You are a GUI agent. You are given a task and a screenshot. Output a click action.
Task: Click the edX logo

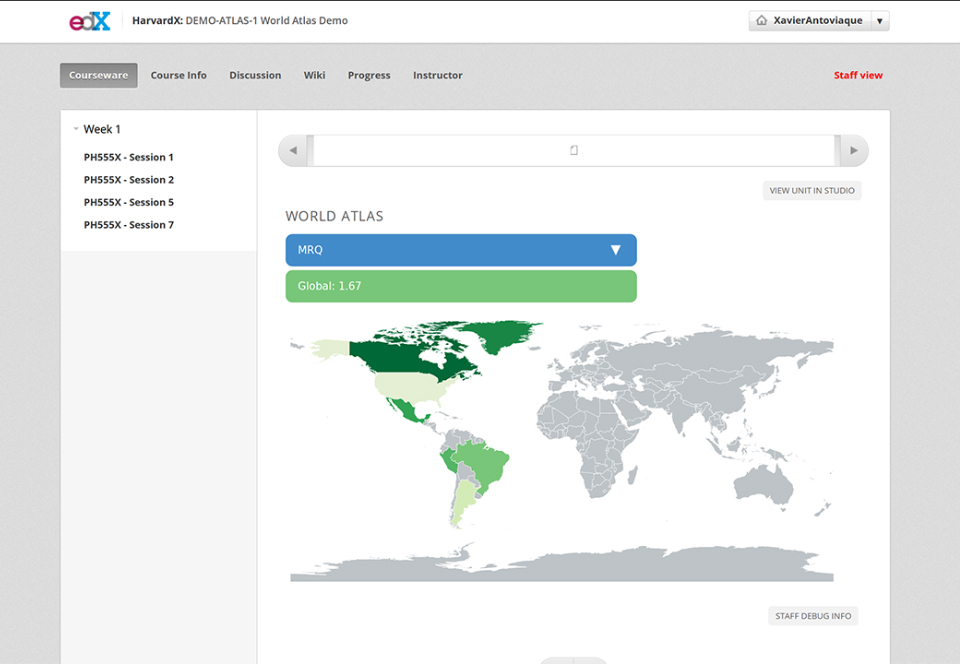click(x=89, y=21)
